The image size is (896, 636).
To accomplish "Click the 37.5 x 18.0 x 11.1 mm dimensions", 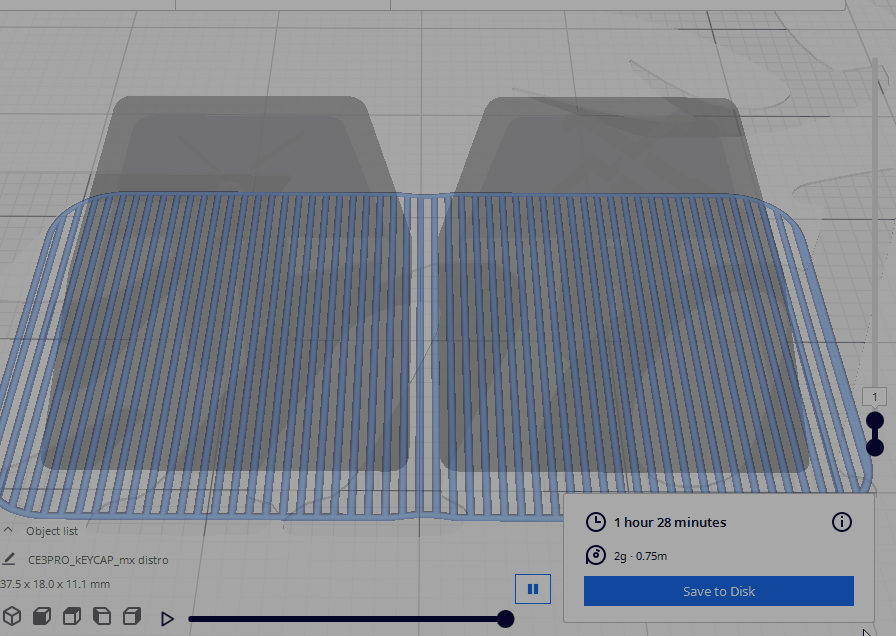I will tap(55, 584).
